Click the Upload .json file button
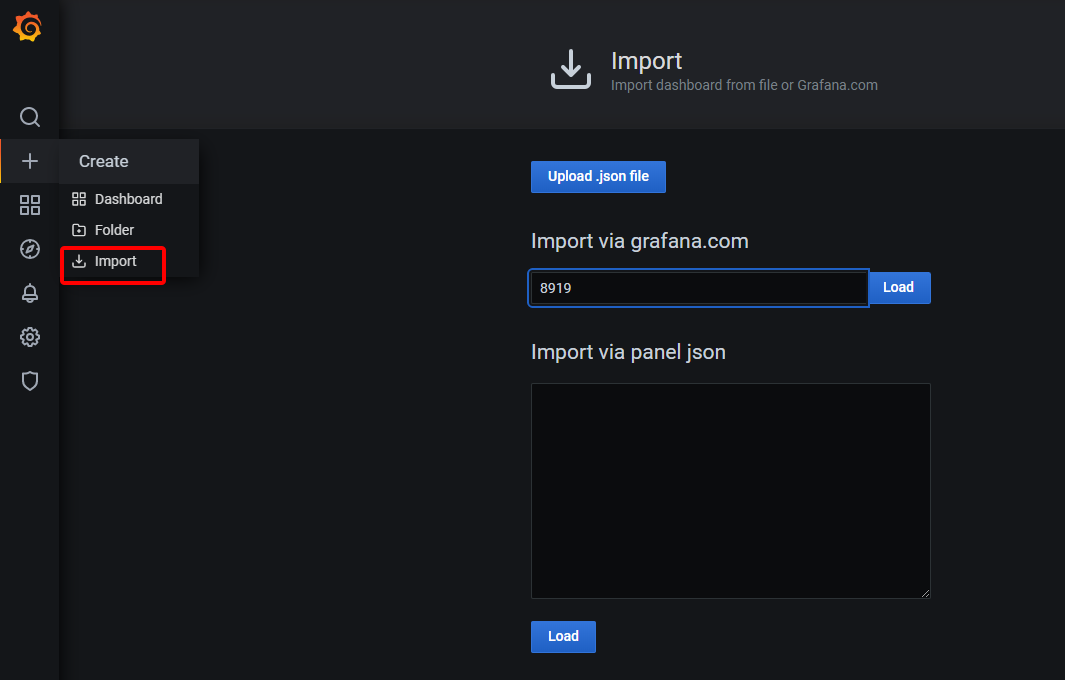The width and height of the screenshot is (1065, 680). click(598, 177)
